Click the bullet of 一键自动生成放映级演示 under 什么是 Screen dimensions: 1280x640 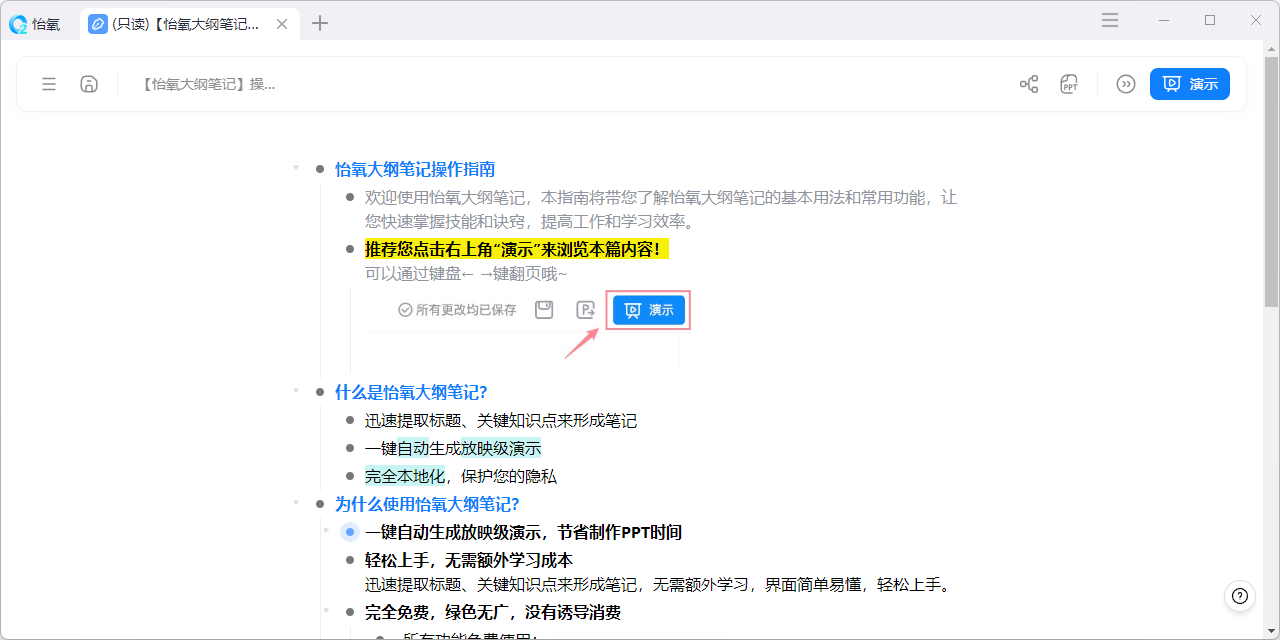[x=350, y=448]
